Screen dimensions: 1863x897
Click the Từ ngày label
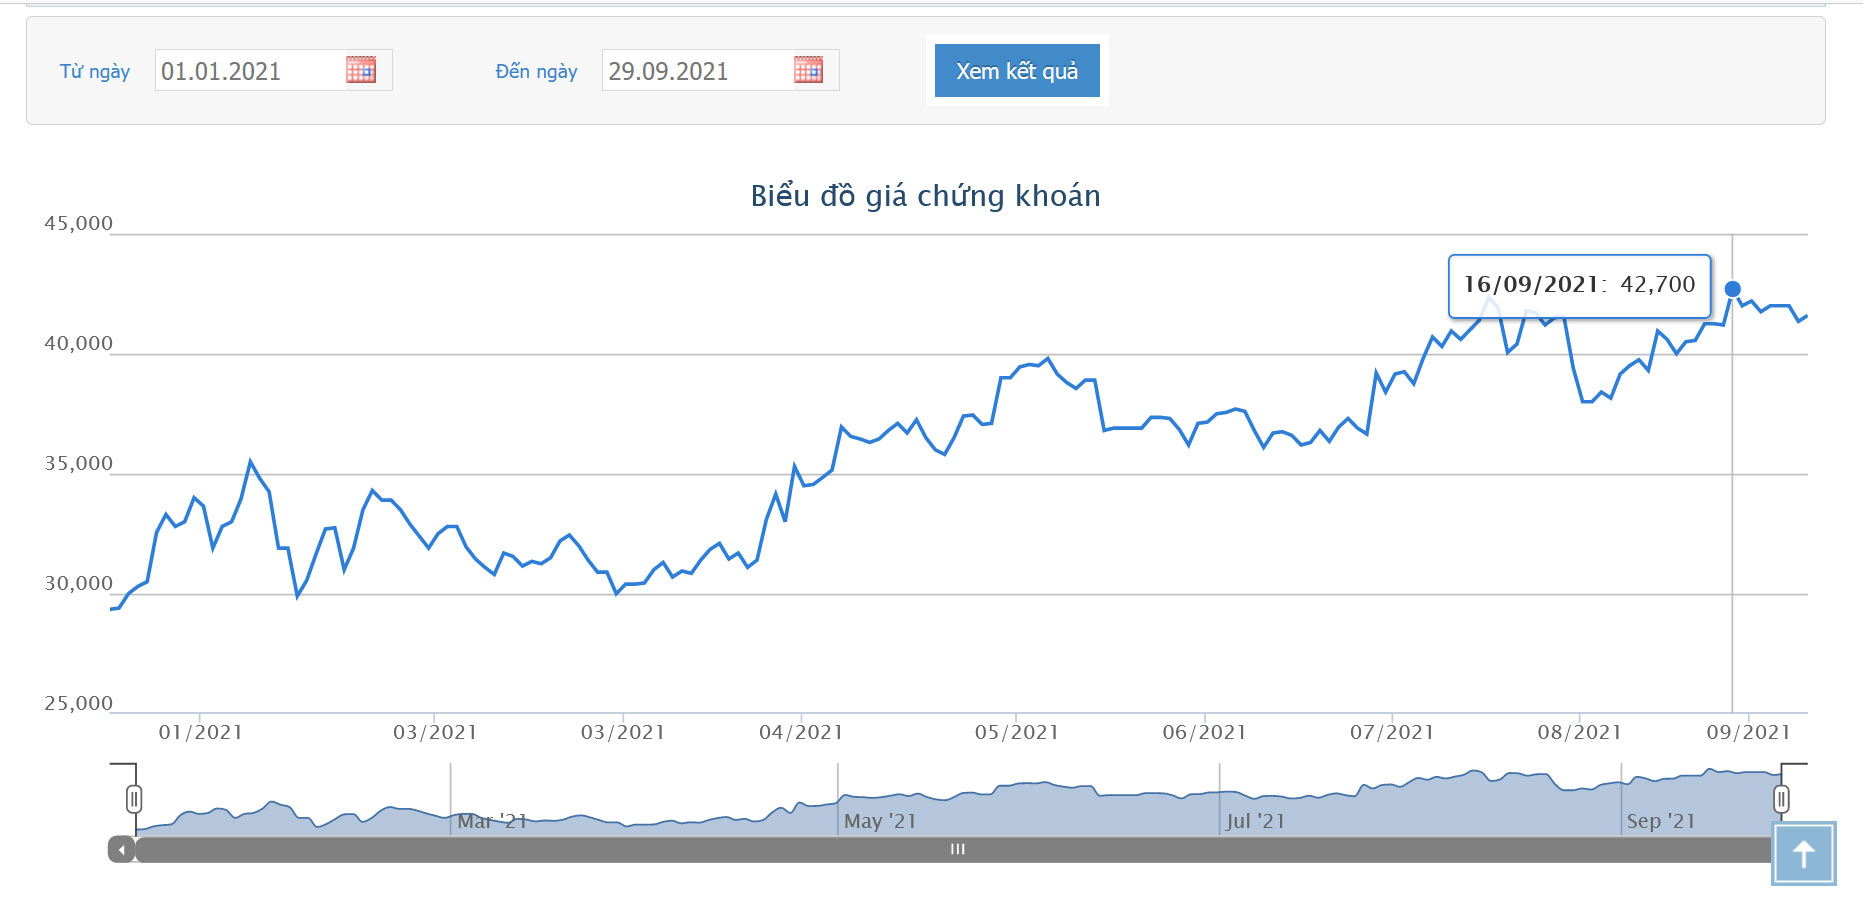coord(95,71)
